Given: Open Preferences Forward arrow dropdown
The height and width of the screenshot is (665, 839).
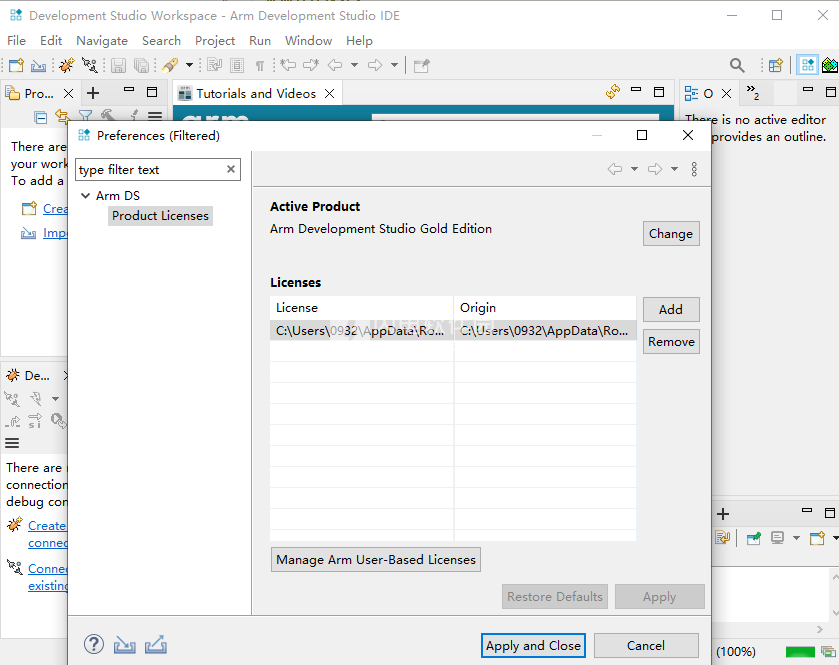Looking at the screenshot, I should tap(674, 169).
